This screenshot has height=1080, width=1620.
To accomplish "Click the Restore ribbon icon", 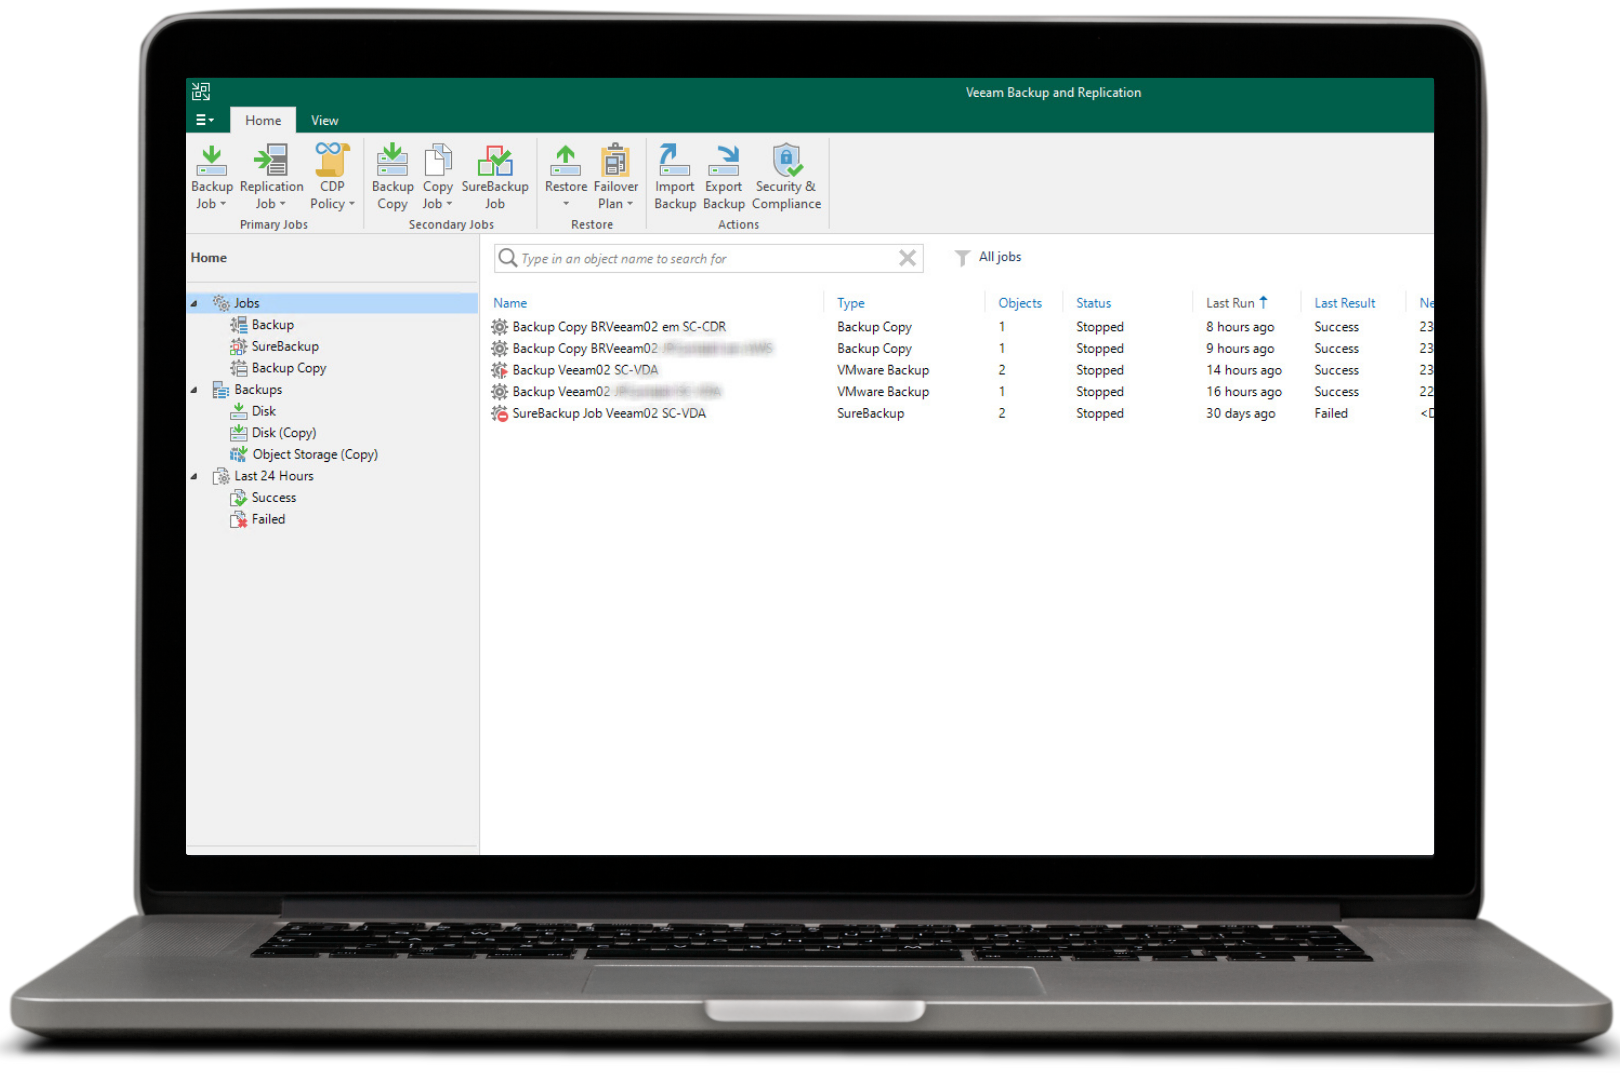I will coord(565,160).
